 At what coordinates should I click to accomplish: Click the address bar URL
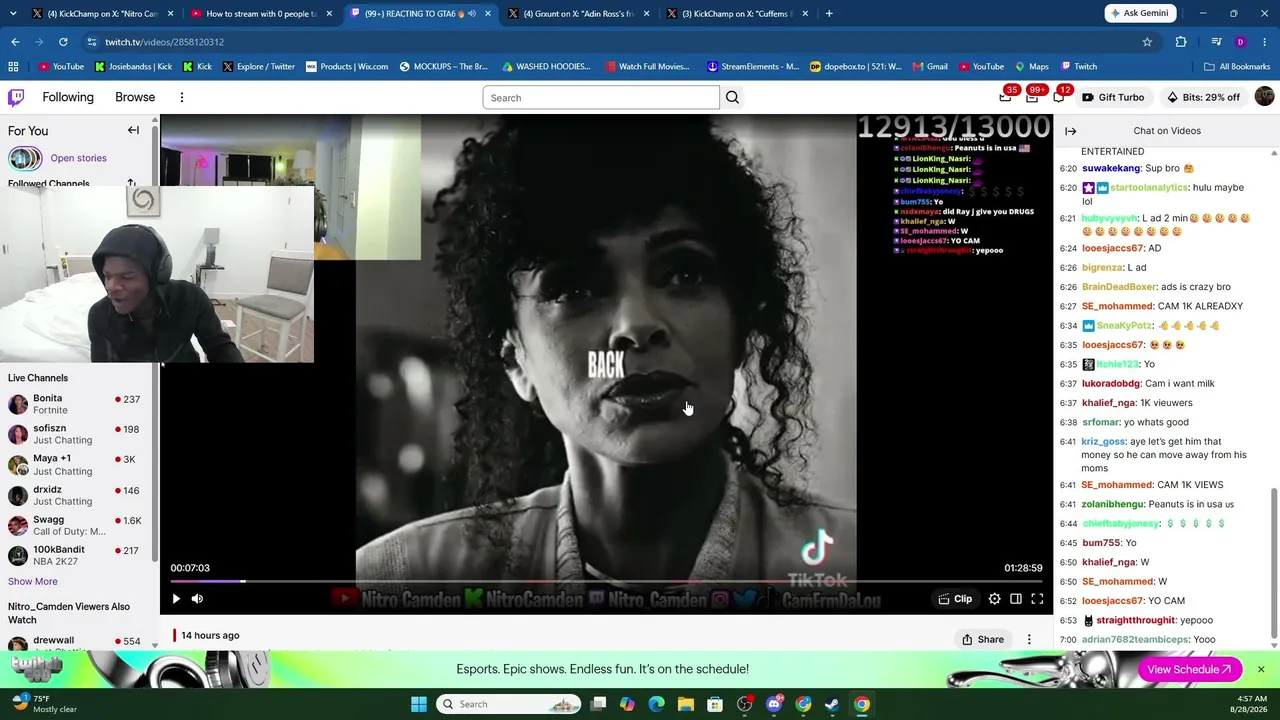pos(165,42)
